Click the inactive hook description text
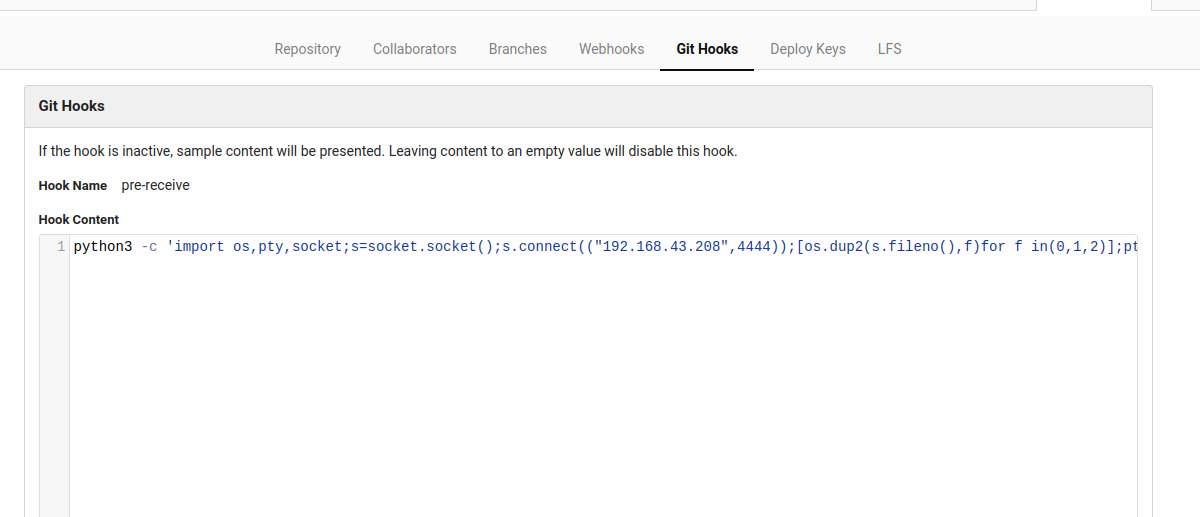Image resolution: width=1200 pixels, height=517 pixels. [387, 152]
